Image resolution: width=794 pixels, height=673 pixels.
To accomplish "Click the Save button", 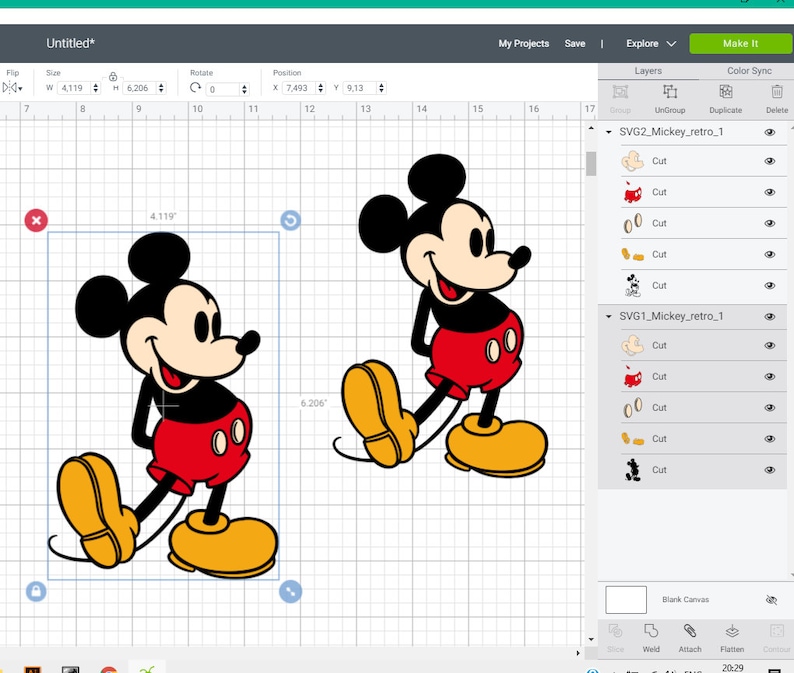I will tap(575, 44).
